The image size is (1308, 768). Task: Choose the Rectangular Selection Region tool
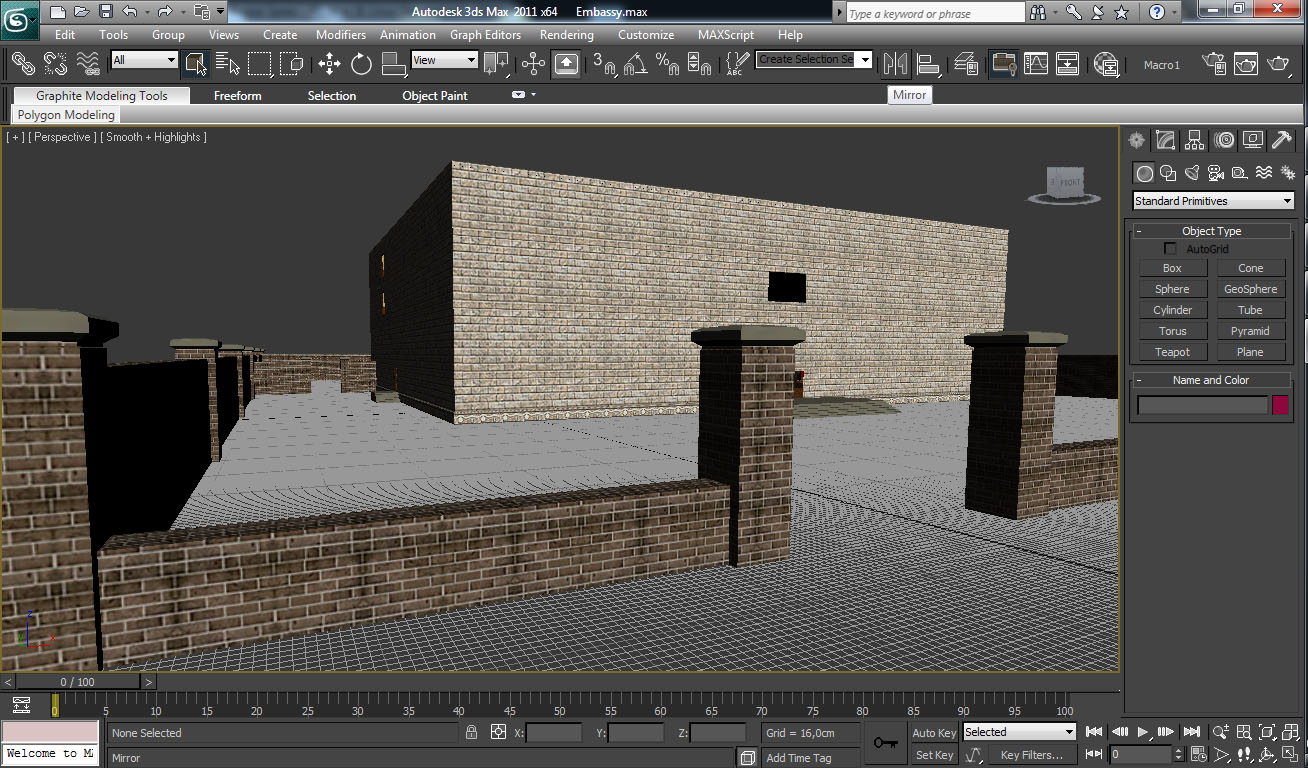(x=260, y=64)
